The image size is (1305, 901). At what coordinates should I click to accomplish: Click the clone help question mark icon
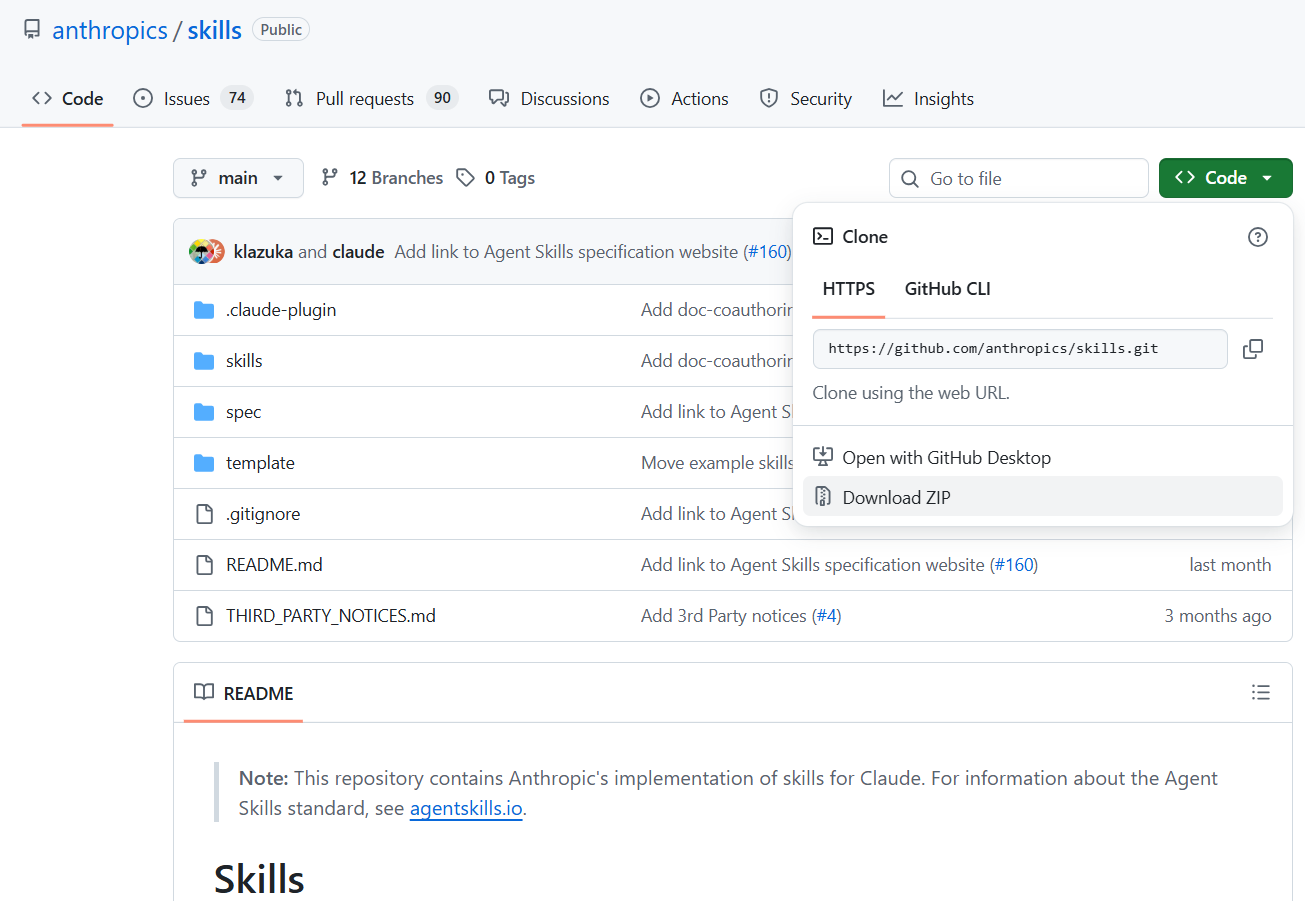(x=1258, y=237)
